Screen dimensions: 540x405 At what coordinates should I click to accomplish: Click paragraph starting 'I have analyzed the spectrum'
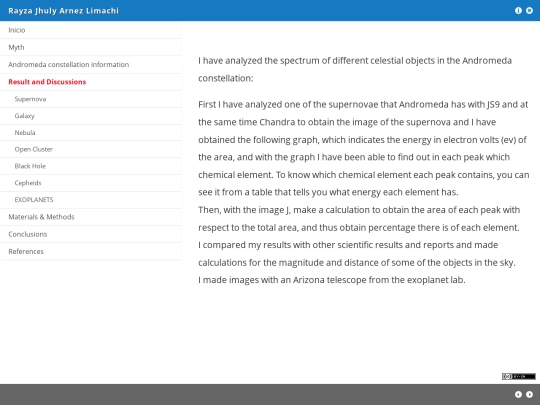[x=355, y=69]
